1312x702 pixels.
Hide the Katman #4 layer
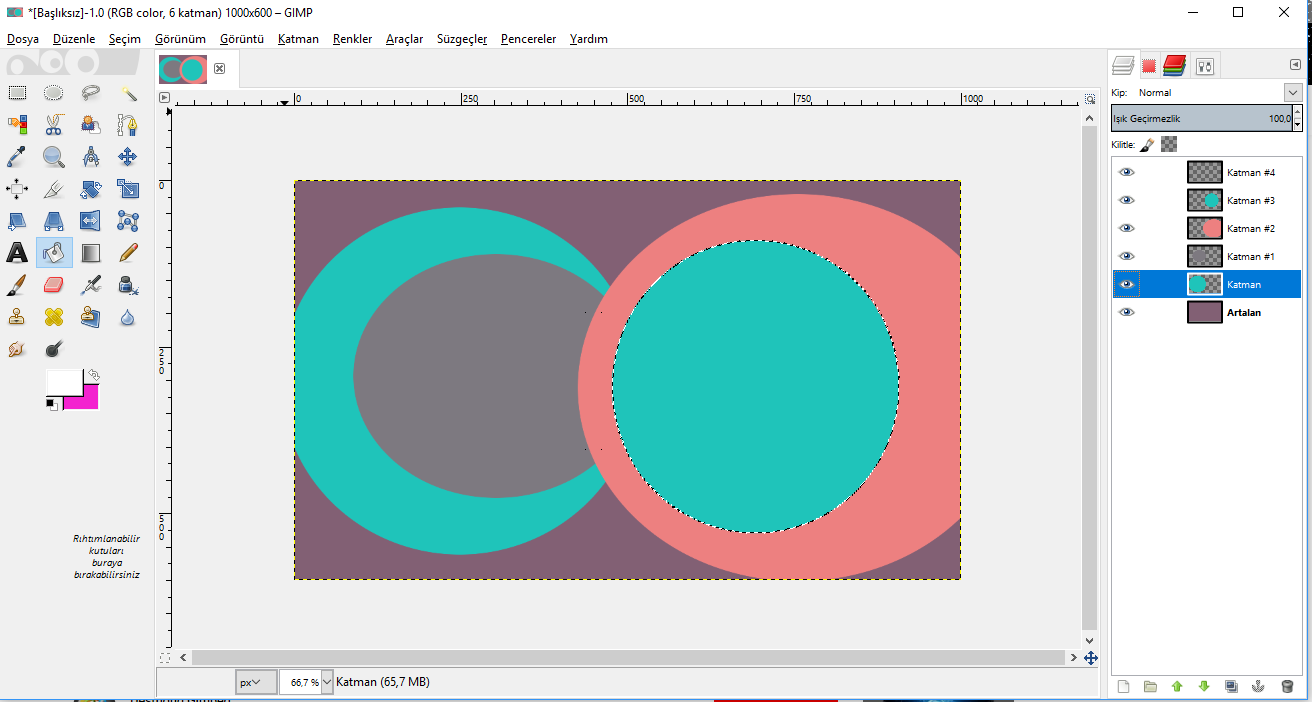click(1127, 172)
